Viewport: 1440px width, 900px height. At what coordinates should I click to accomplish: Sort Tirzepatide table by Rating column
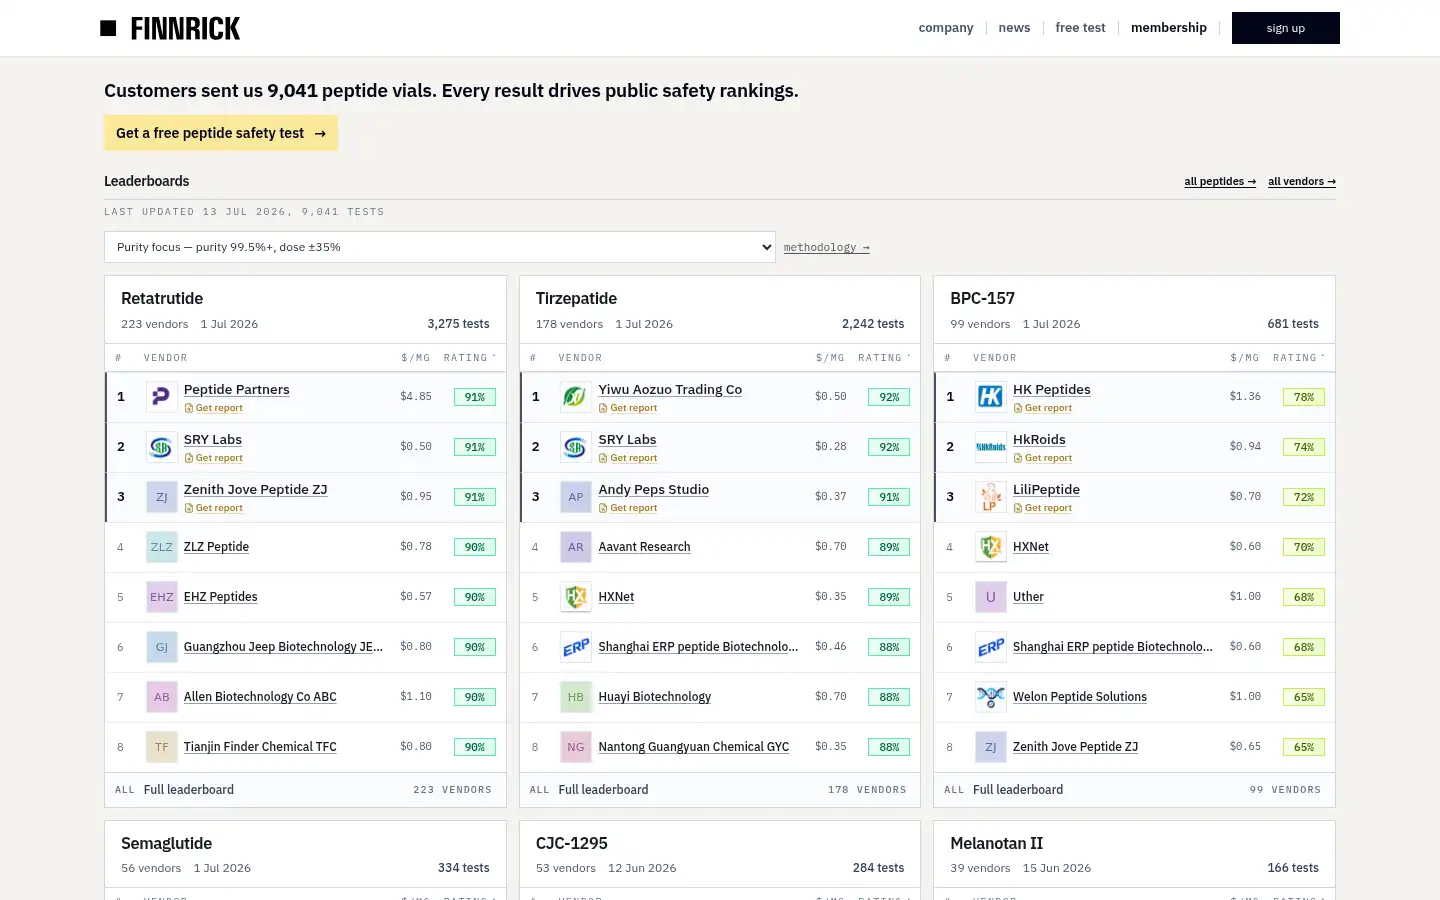[884, 358]
